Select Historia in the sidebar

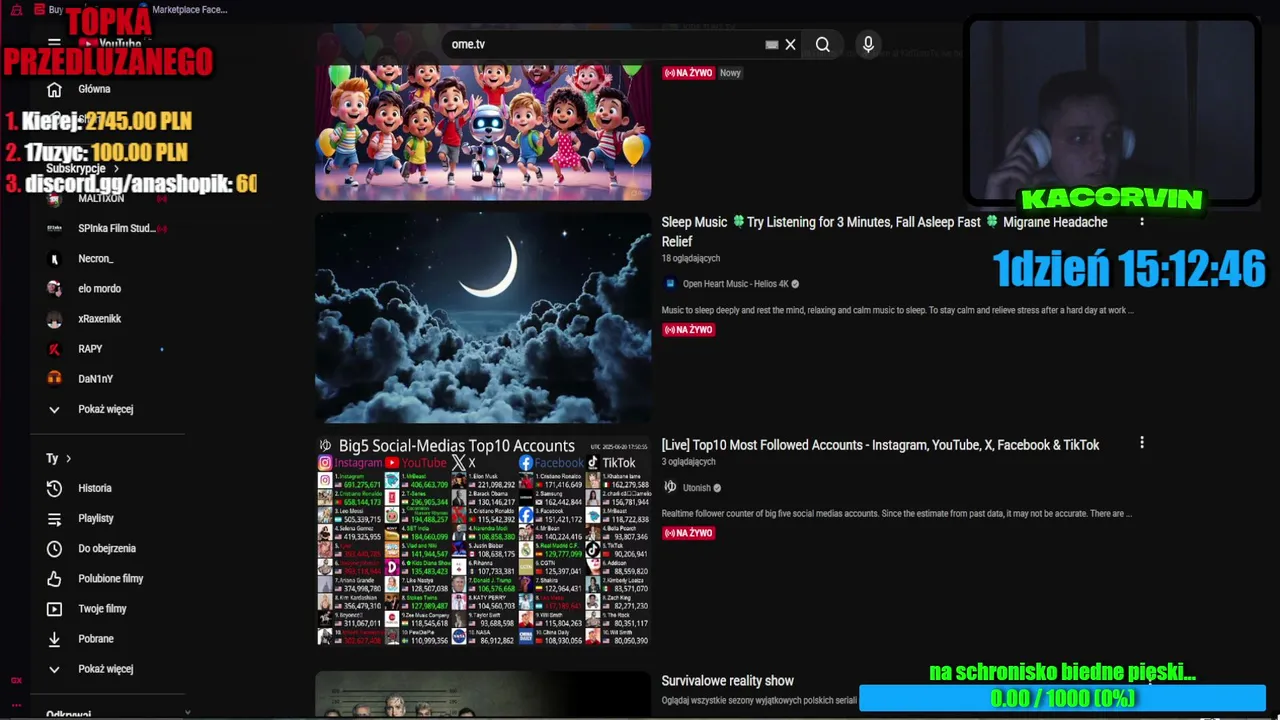click(x=95, y=488)
